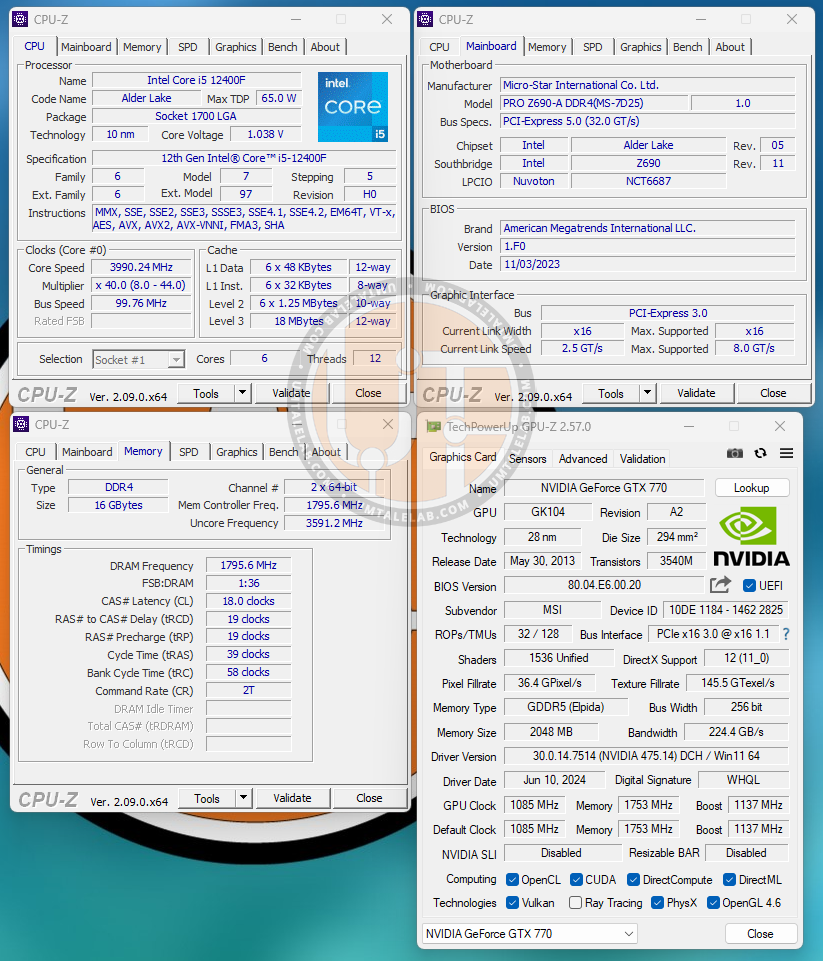
Task: Click the Memory Size value "2048 MB"
Action: click(x=551, y=732)
